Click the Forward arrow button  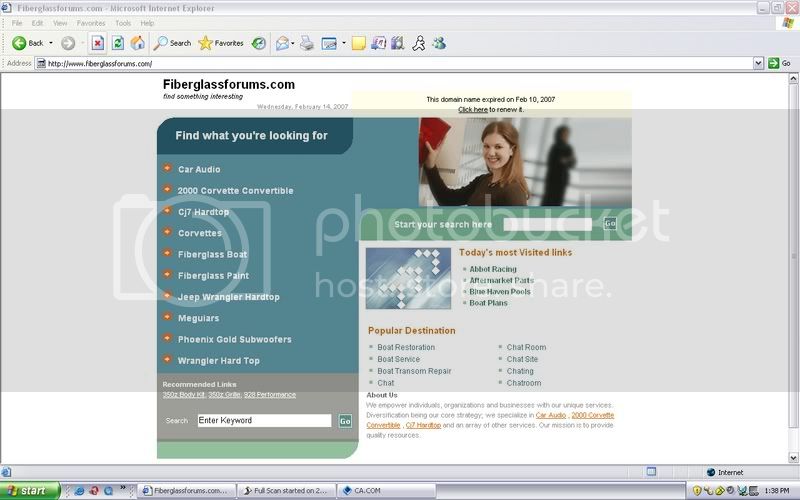point(68,43)
